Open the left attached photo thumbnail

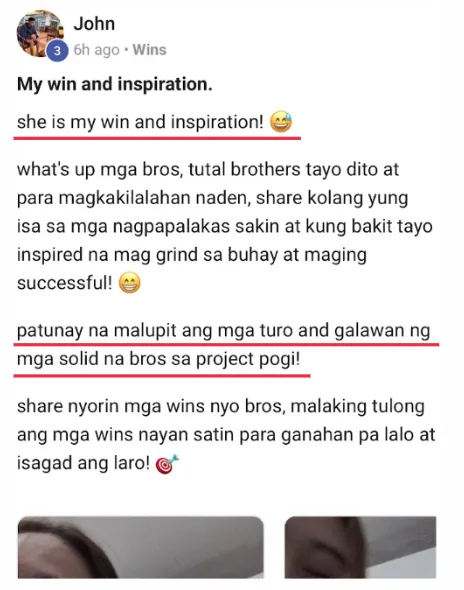[x=140, y=547]
